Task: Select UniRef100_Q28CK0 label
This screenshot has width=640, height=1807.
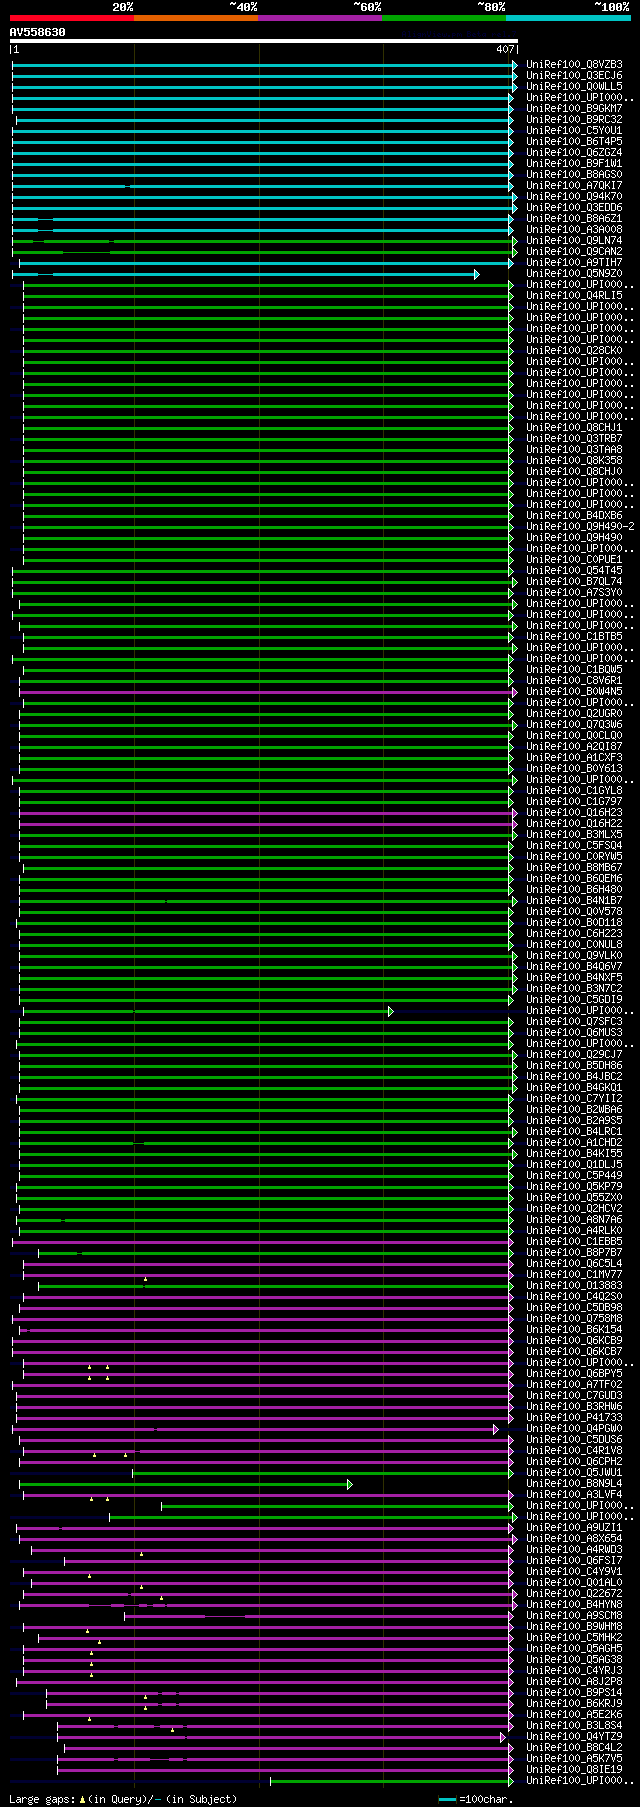Action: 574,351
